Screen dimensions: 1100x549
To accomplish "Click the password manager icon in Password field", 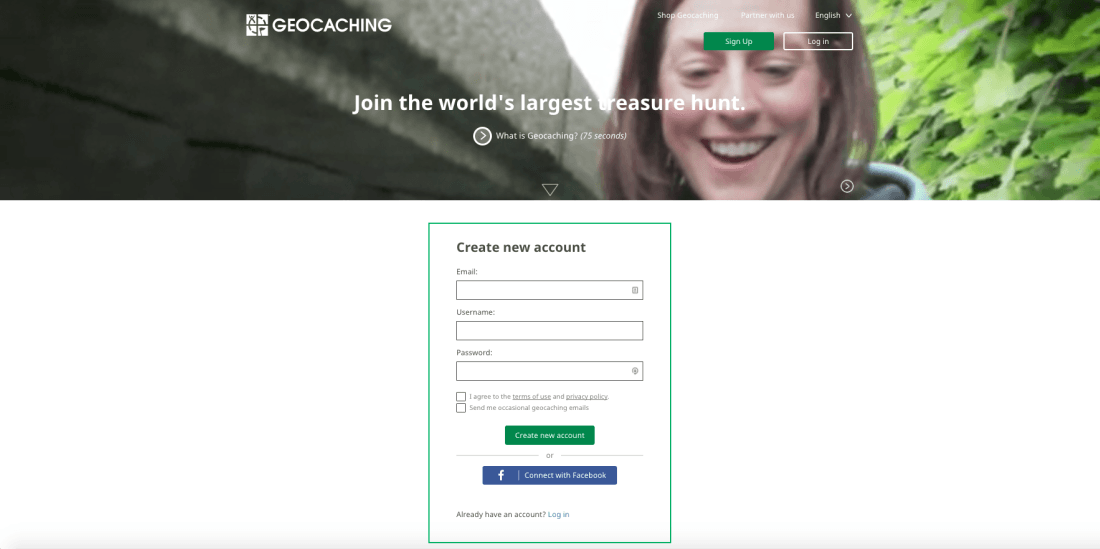I will pyautogui.click(x=635, y=371).
